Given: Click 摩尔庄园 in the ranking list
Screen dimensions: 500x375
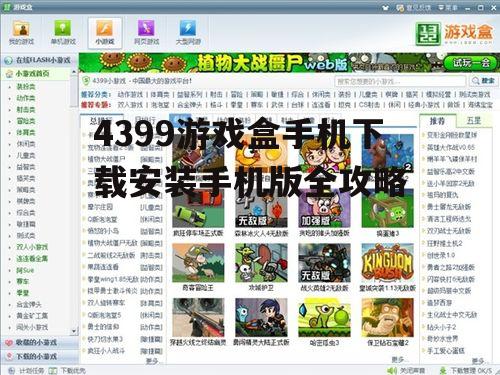Looking at the screenshot, I should point(100,207).
